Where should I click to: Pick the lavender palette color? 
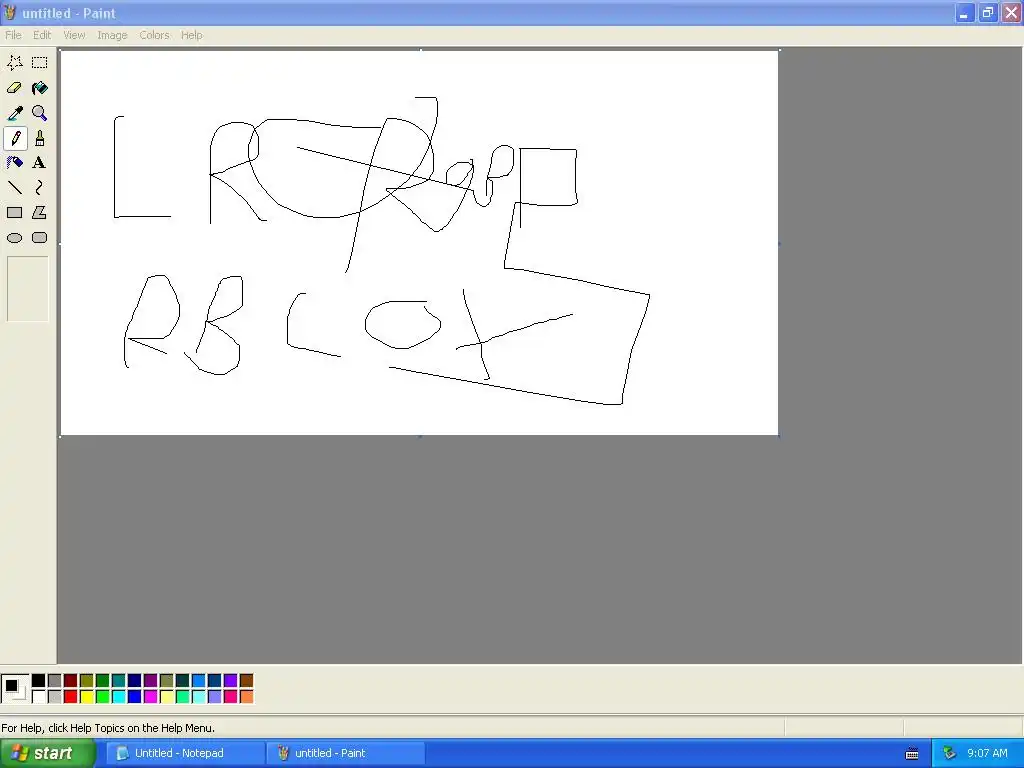[214, 697]
